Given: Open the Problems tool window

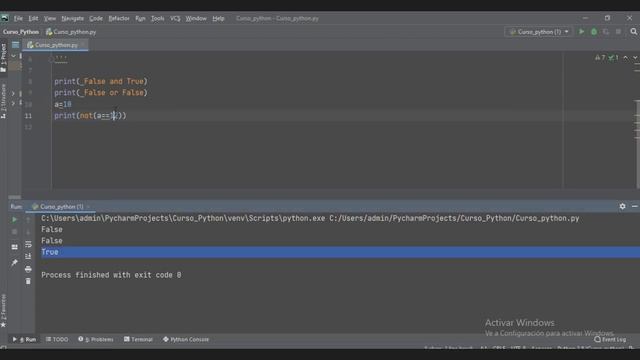Looking at the screenshot, I should (96, 339).
